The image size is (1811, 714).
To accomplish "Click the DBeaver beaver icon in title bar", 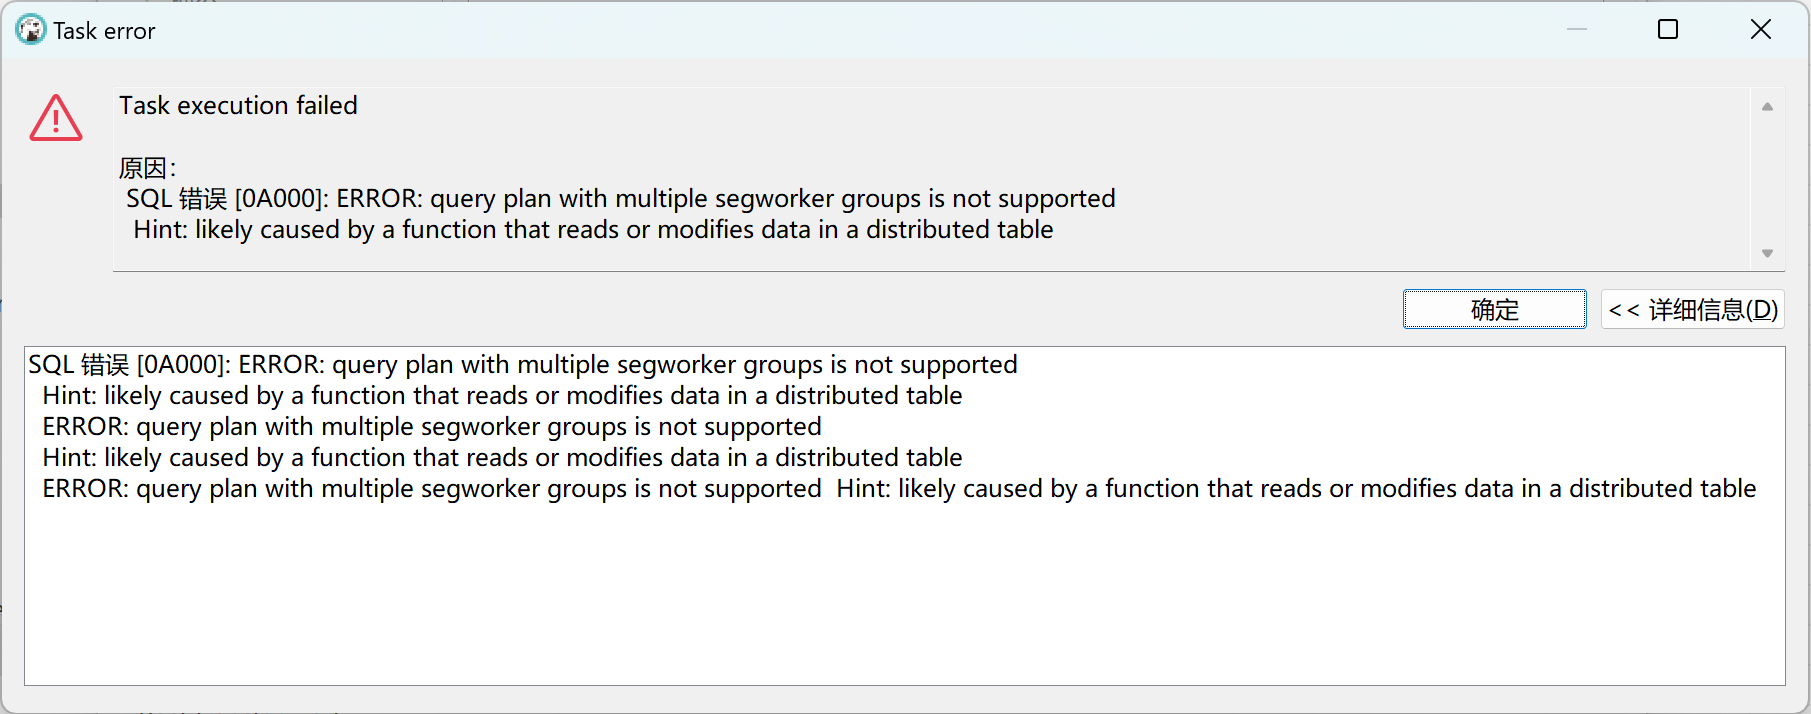I will click(31, 29).
